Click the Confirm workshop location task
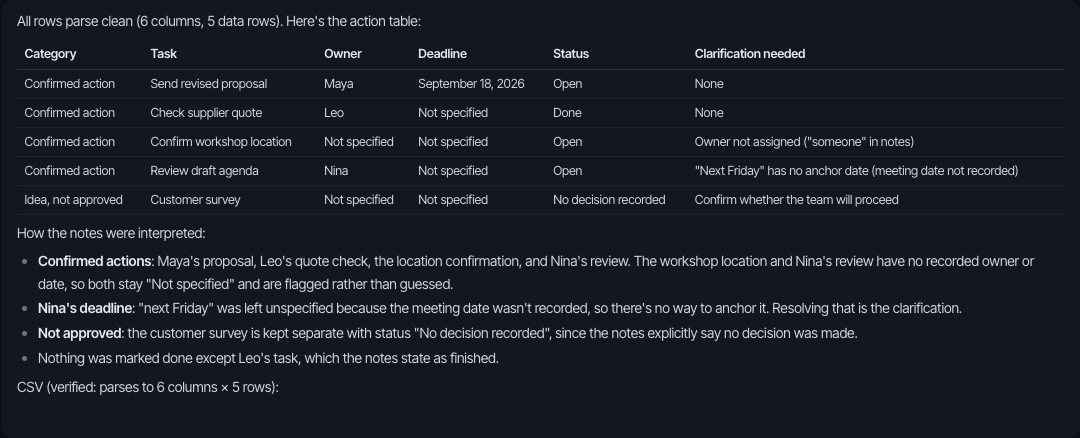This screenshot has width=1080, height=438. pyautogui.click(x=220, y=142)
